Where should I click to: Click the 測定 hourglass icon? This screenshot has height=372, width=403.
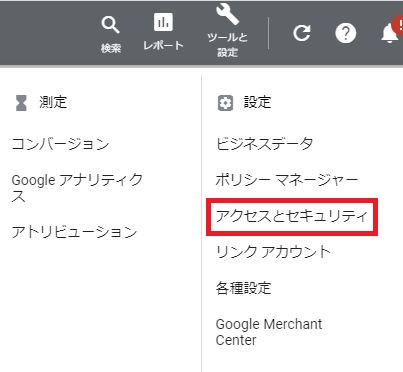click(21, 103)
